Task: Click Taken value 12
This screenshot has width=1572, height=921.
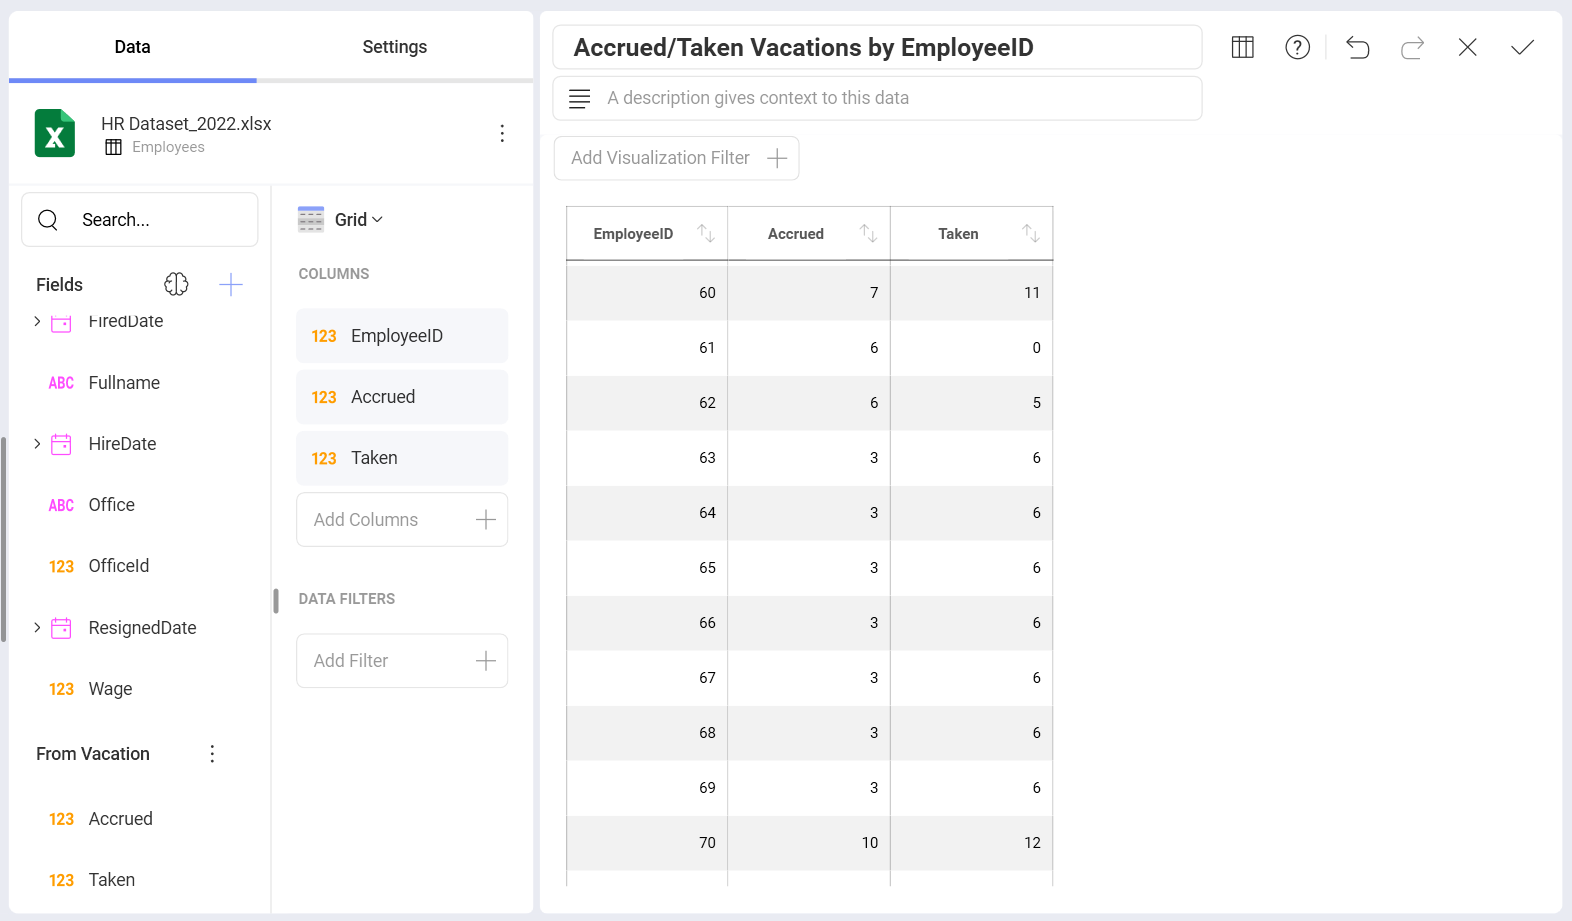Action: (972, 843)
